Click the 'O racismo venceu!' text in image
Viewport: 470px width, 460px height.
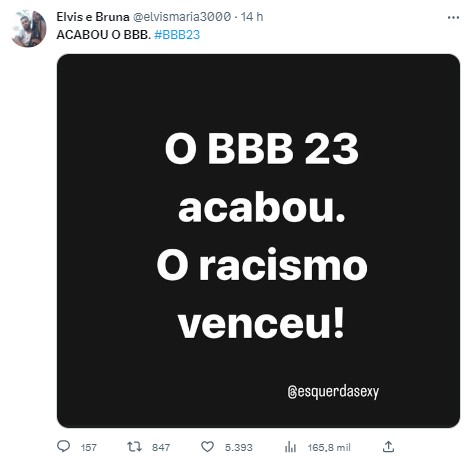point(262,294)
